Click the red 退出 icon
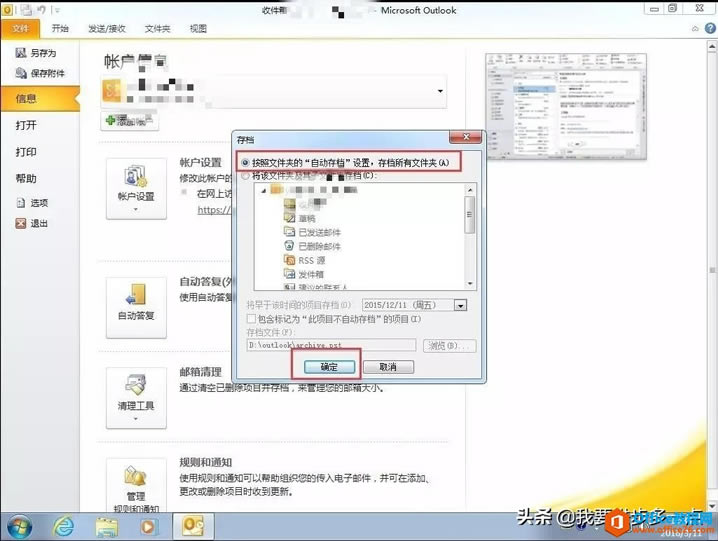Screen dimensions: 718x541 (21, 223)
